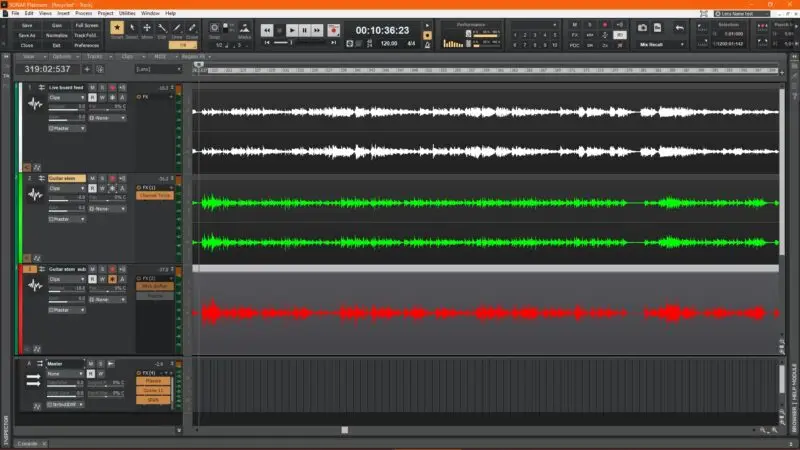
Task: Choose the Move tool in the toolbar
Action: point(147,29)
